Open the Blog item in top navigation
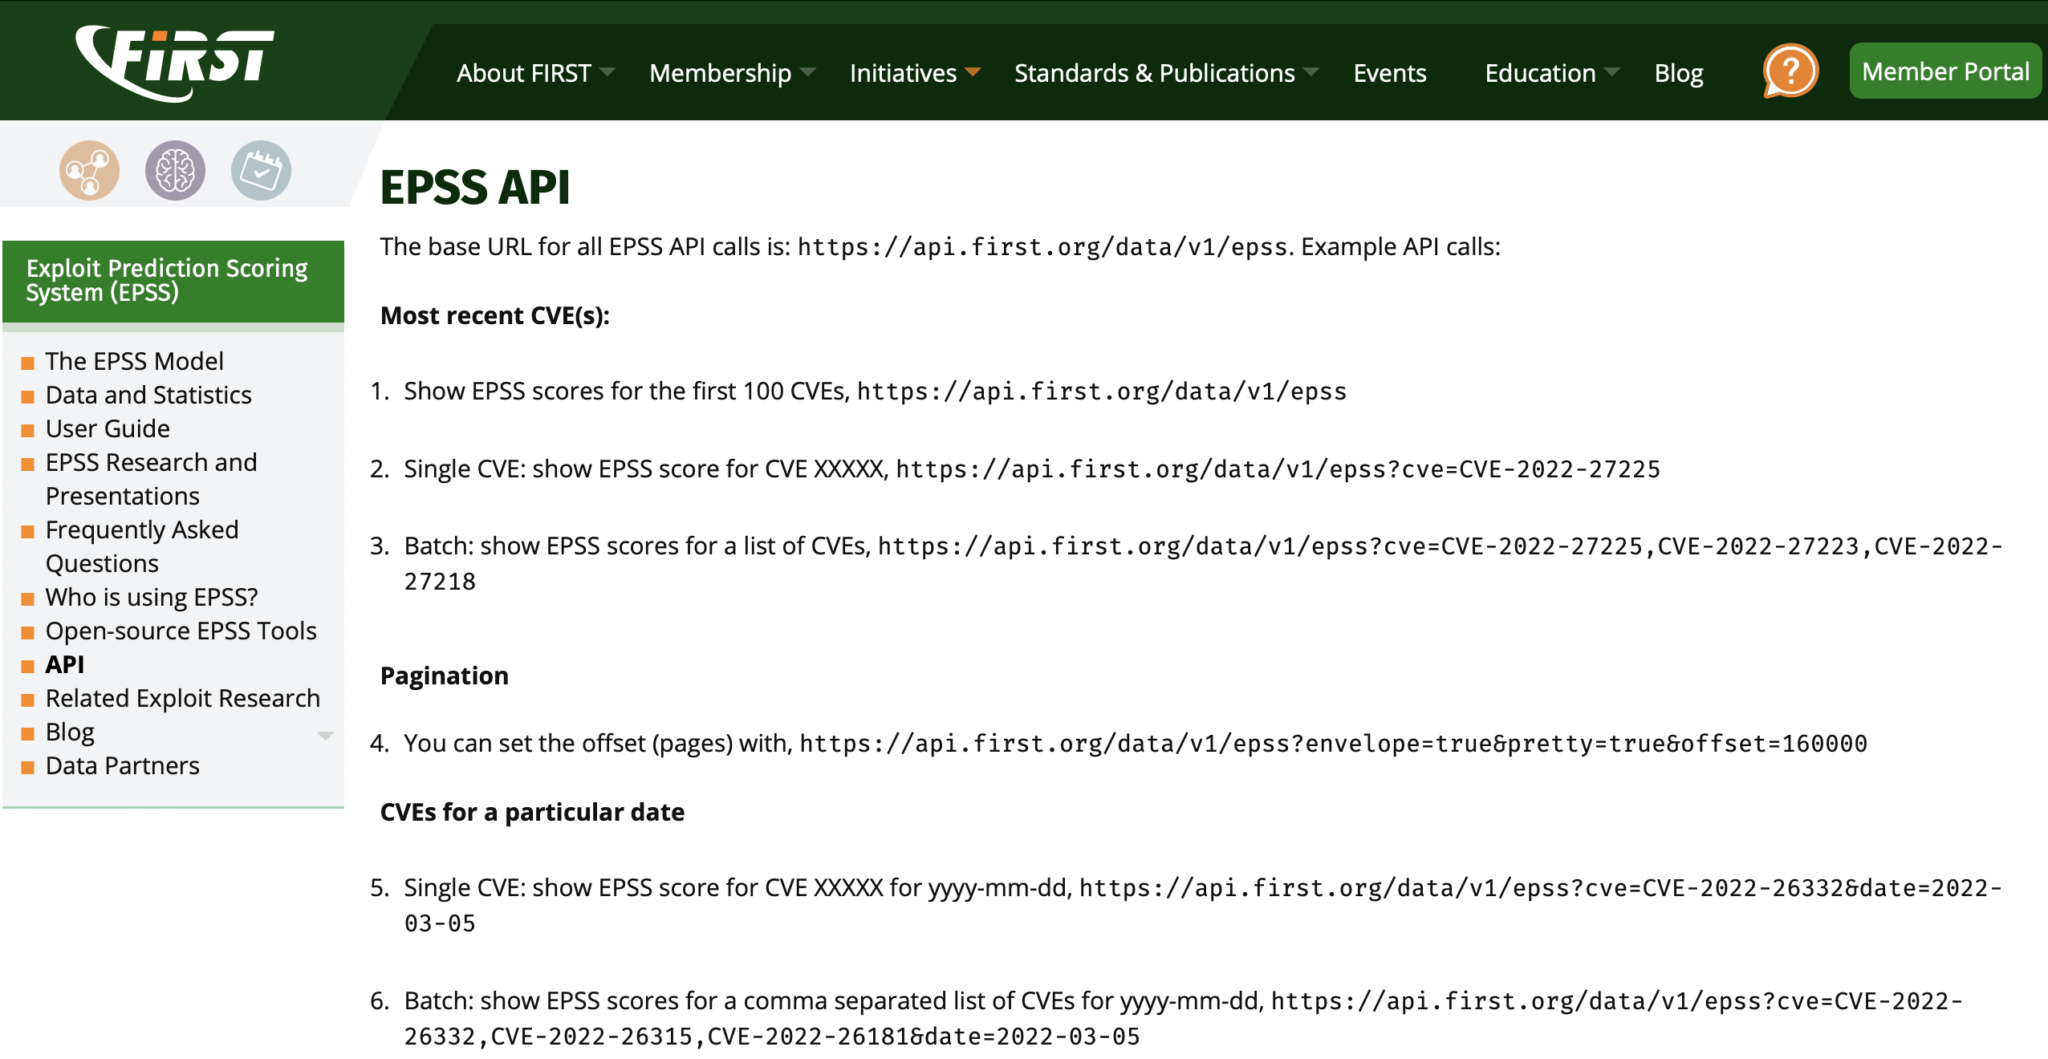 (1678, 73)
